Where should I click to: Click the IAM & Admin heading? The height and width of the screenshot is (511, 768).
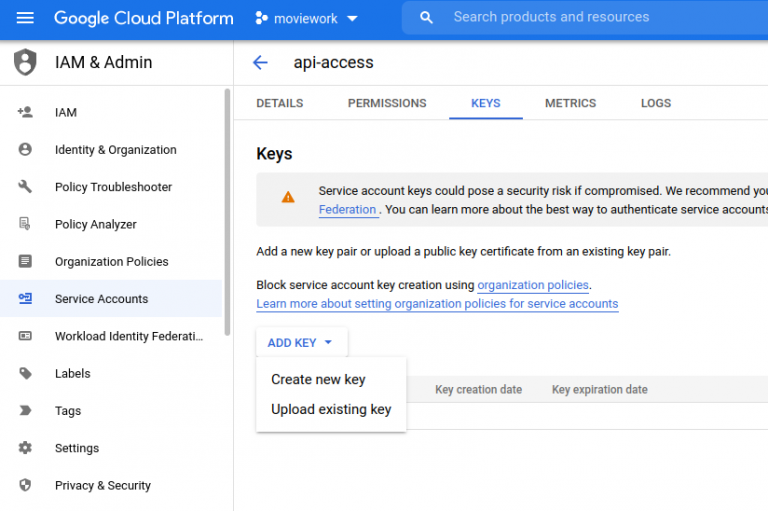tap(103, 62)
